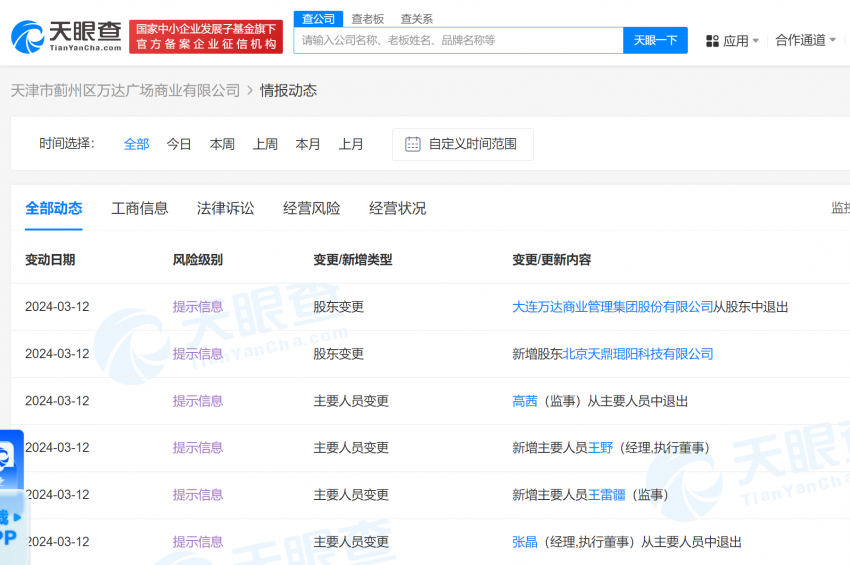Open 大连万达商业管理集团股份有限公司 company link
Viewport: 850px width, 565px height.
[613, 307]
